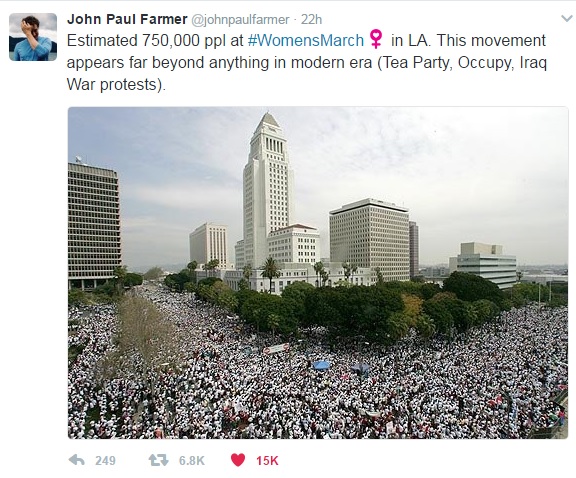This screenshot has height=478, width=576.
Task: Click the blue umbrella in the crowd photo
Action: pos(321,365)
